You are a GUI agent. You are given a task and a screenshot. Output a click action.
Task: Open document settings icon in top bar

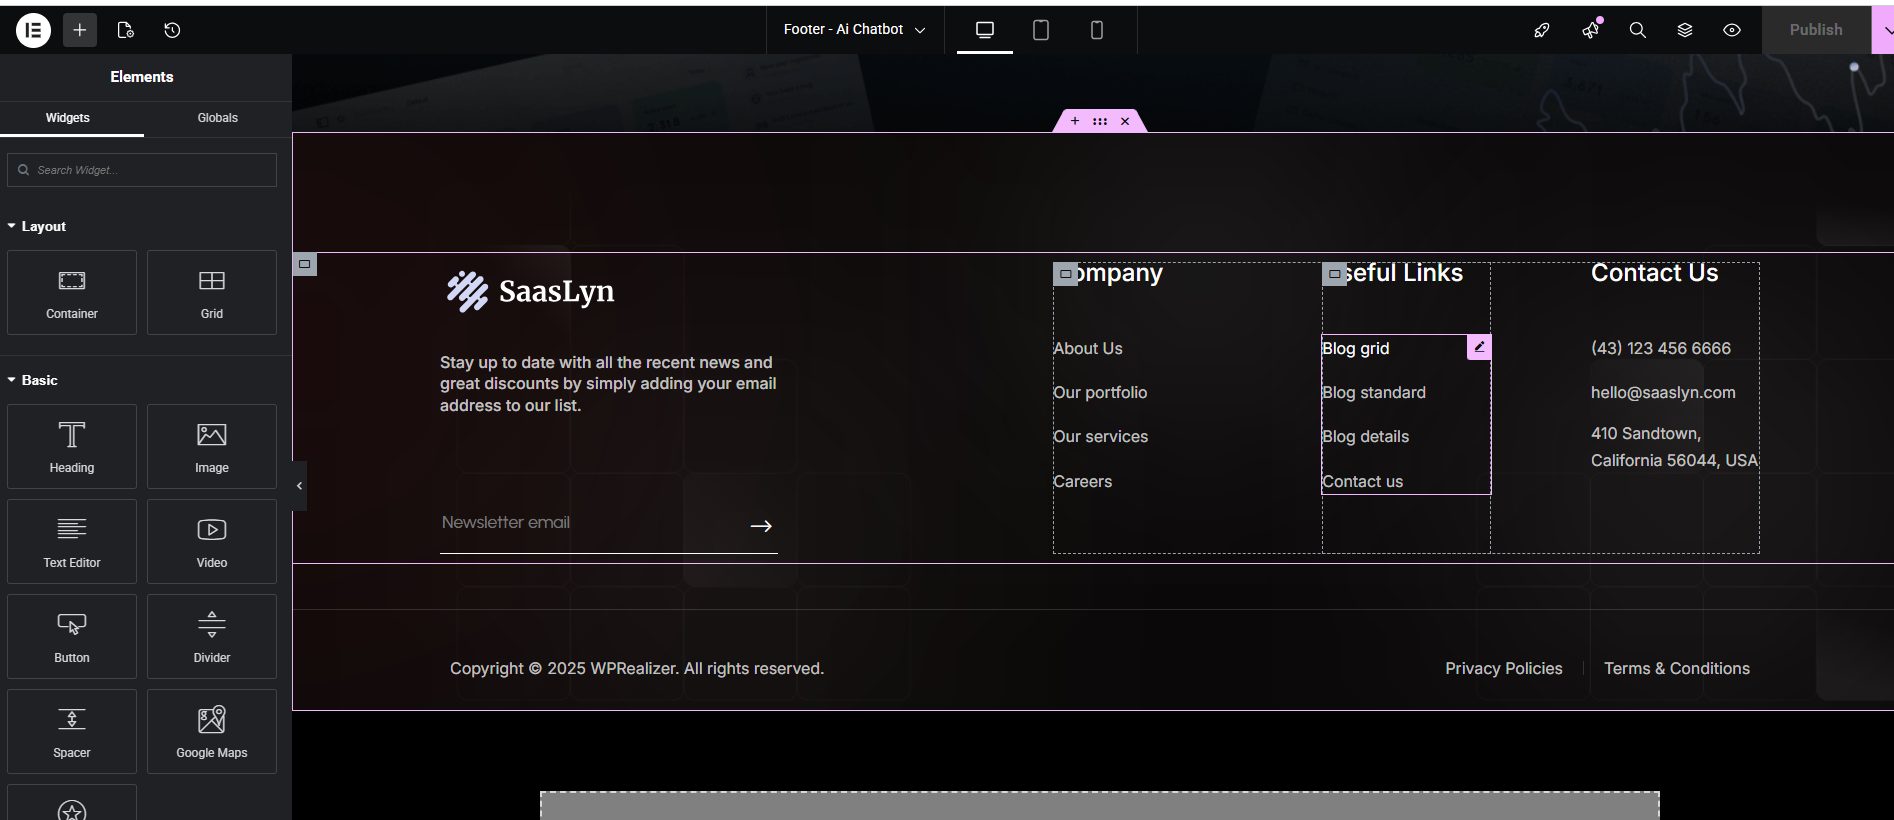coord(125,30)
